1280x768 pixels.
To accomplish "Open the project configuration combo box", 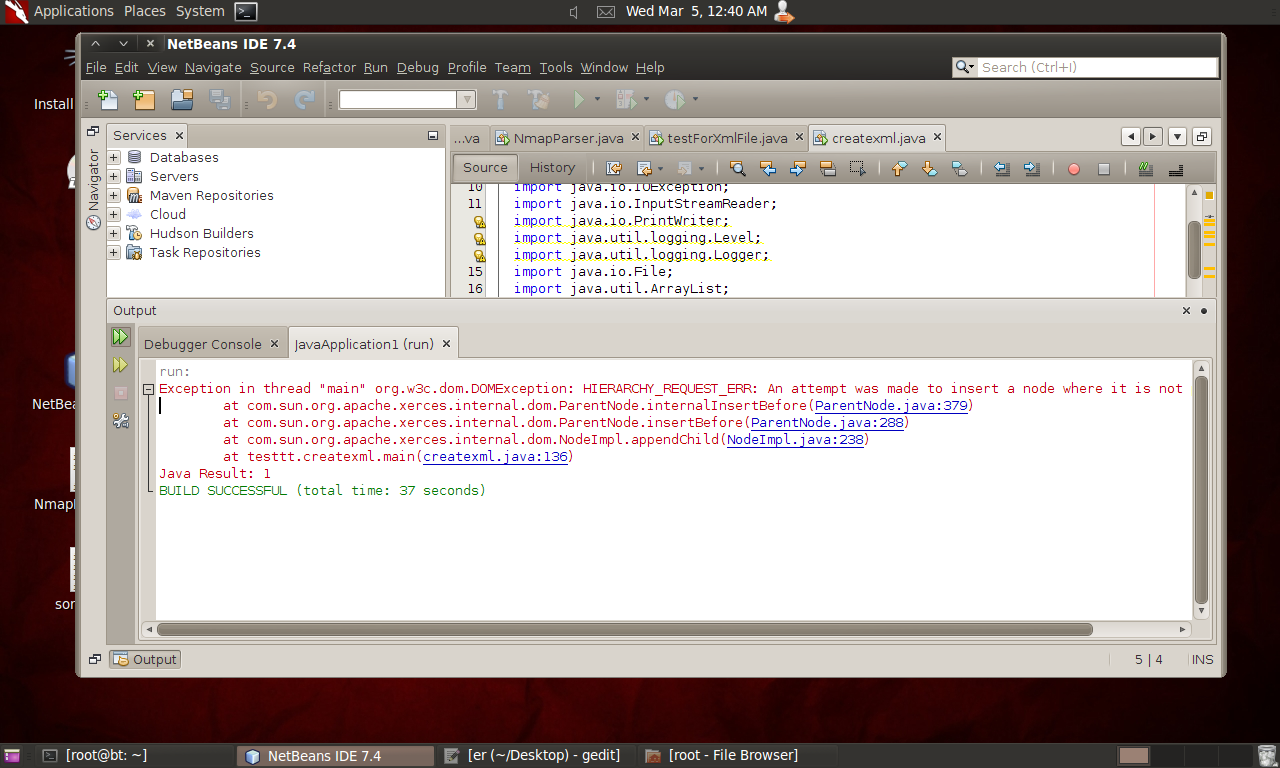I will tap(408, 99).
